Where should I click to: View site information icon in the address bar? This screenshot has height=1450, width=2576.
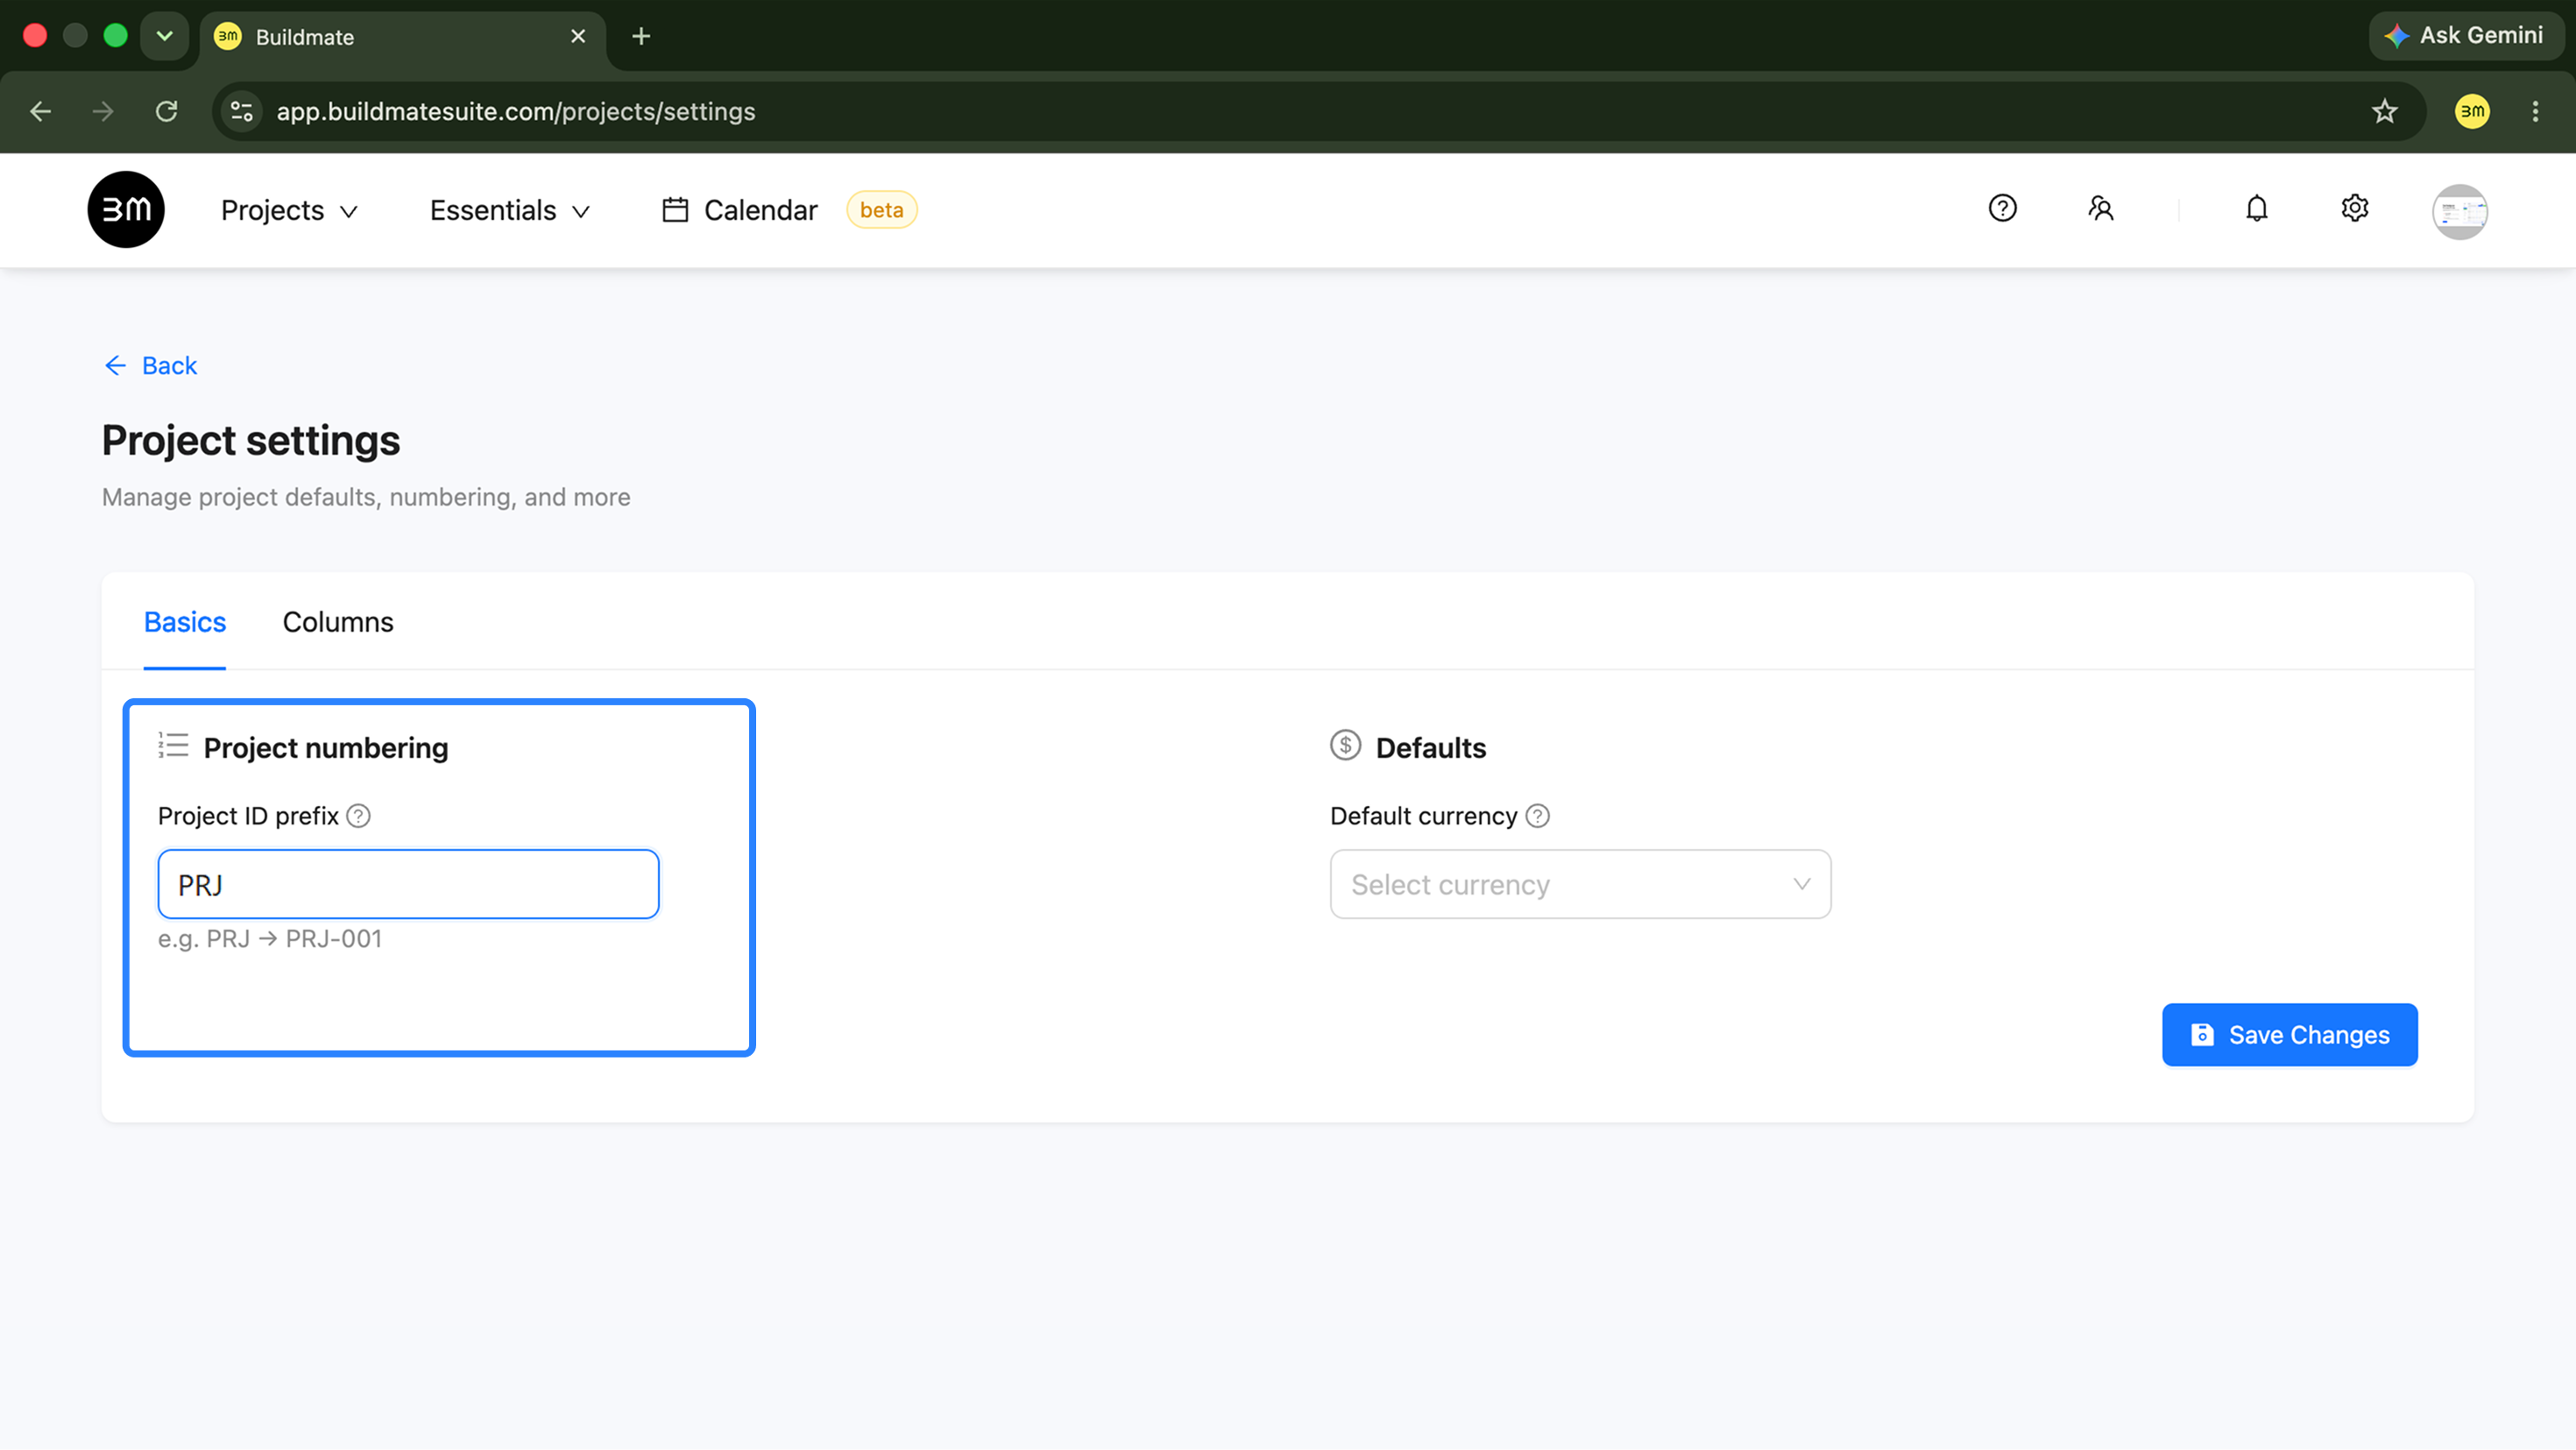pyautogui.click(x=241, y=111)
